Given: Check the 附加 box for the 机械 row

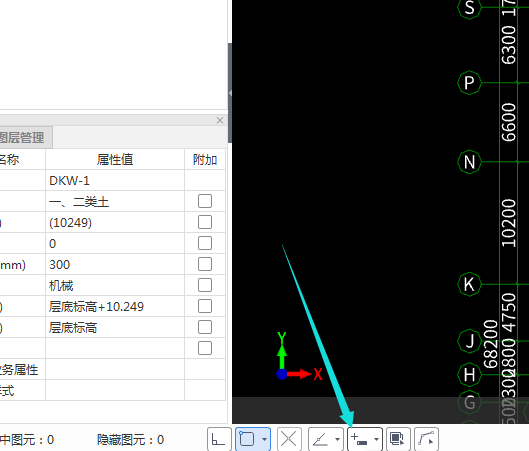Looking at the screenshot, I should (x=205, y=285).
